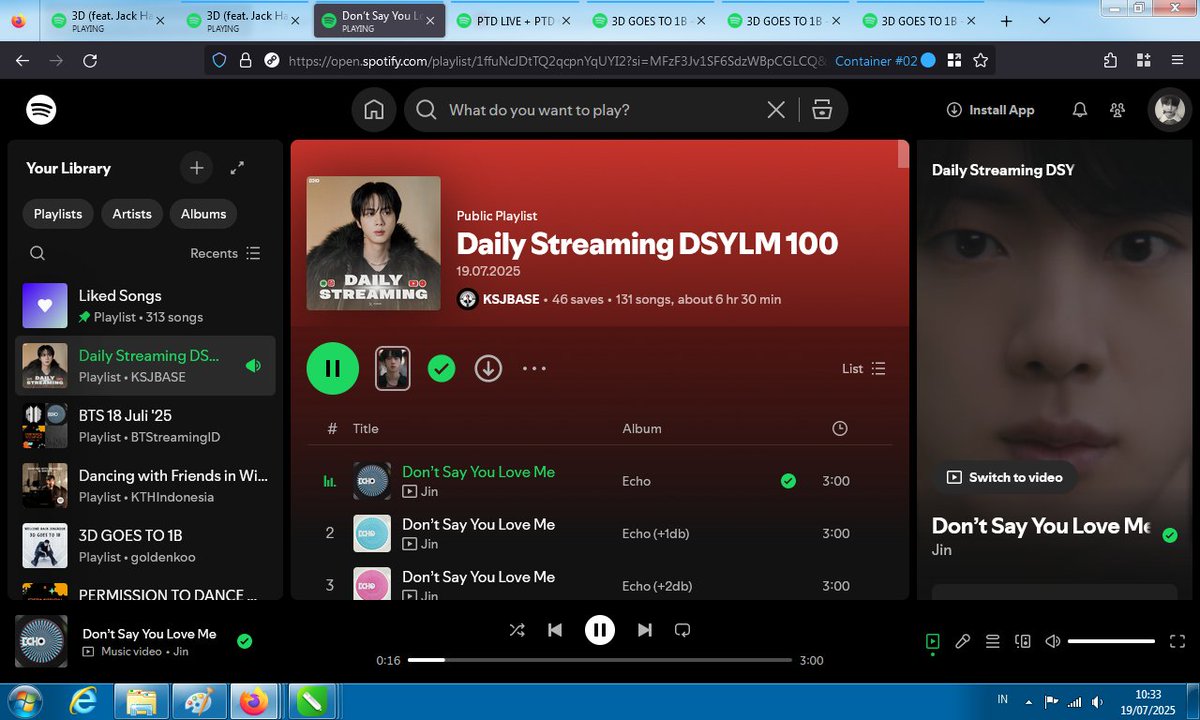Viewport: 1200px width, 720px height.
Task: Open the KSJBASE profile link
Action: click(x=509, y=299)
